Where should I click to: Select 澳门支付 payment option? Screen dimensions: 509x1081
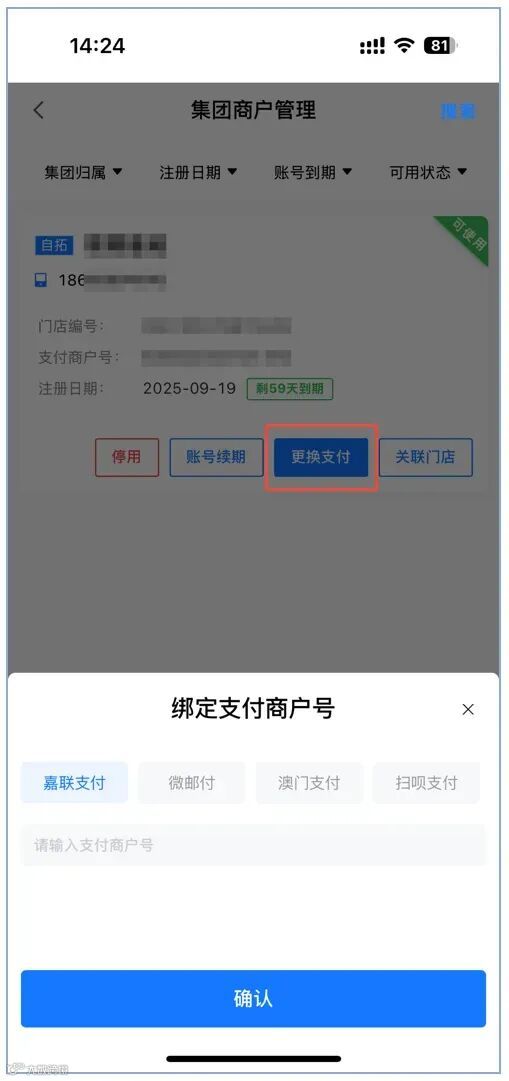(x=309, y=782)
